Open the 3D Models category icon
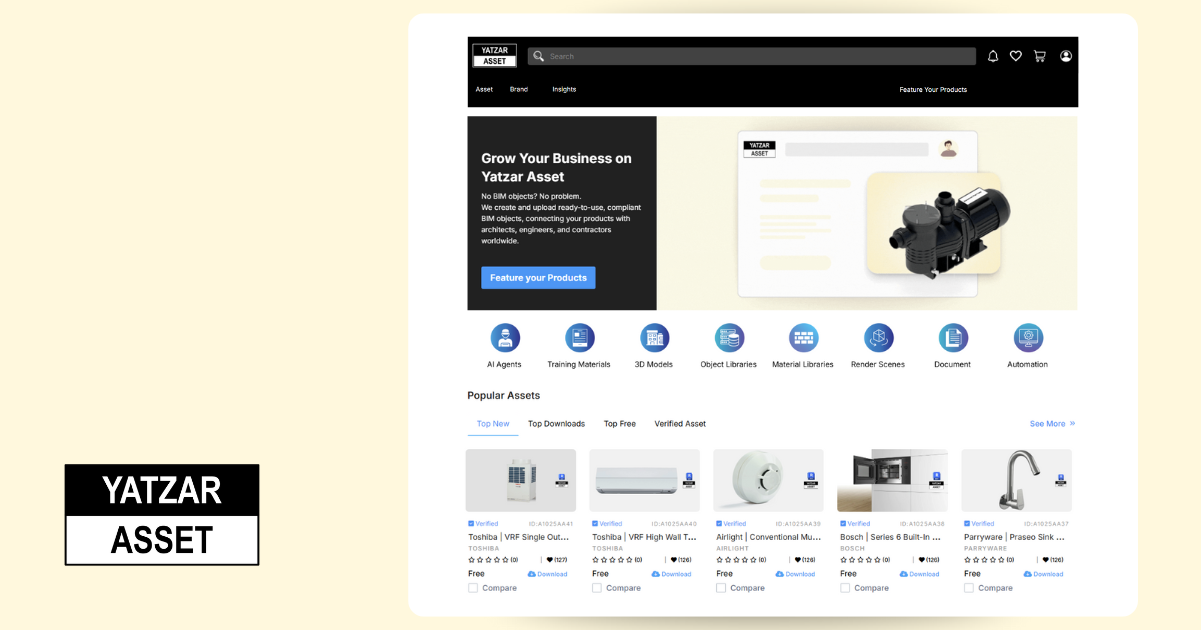1201x630 pixels. (654, 338)
